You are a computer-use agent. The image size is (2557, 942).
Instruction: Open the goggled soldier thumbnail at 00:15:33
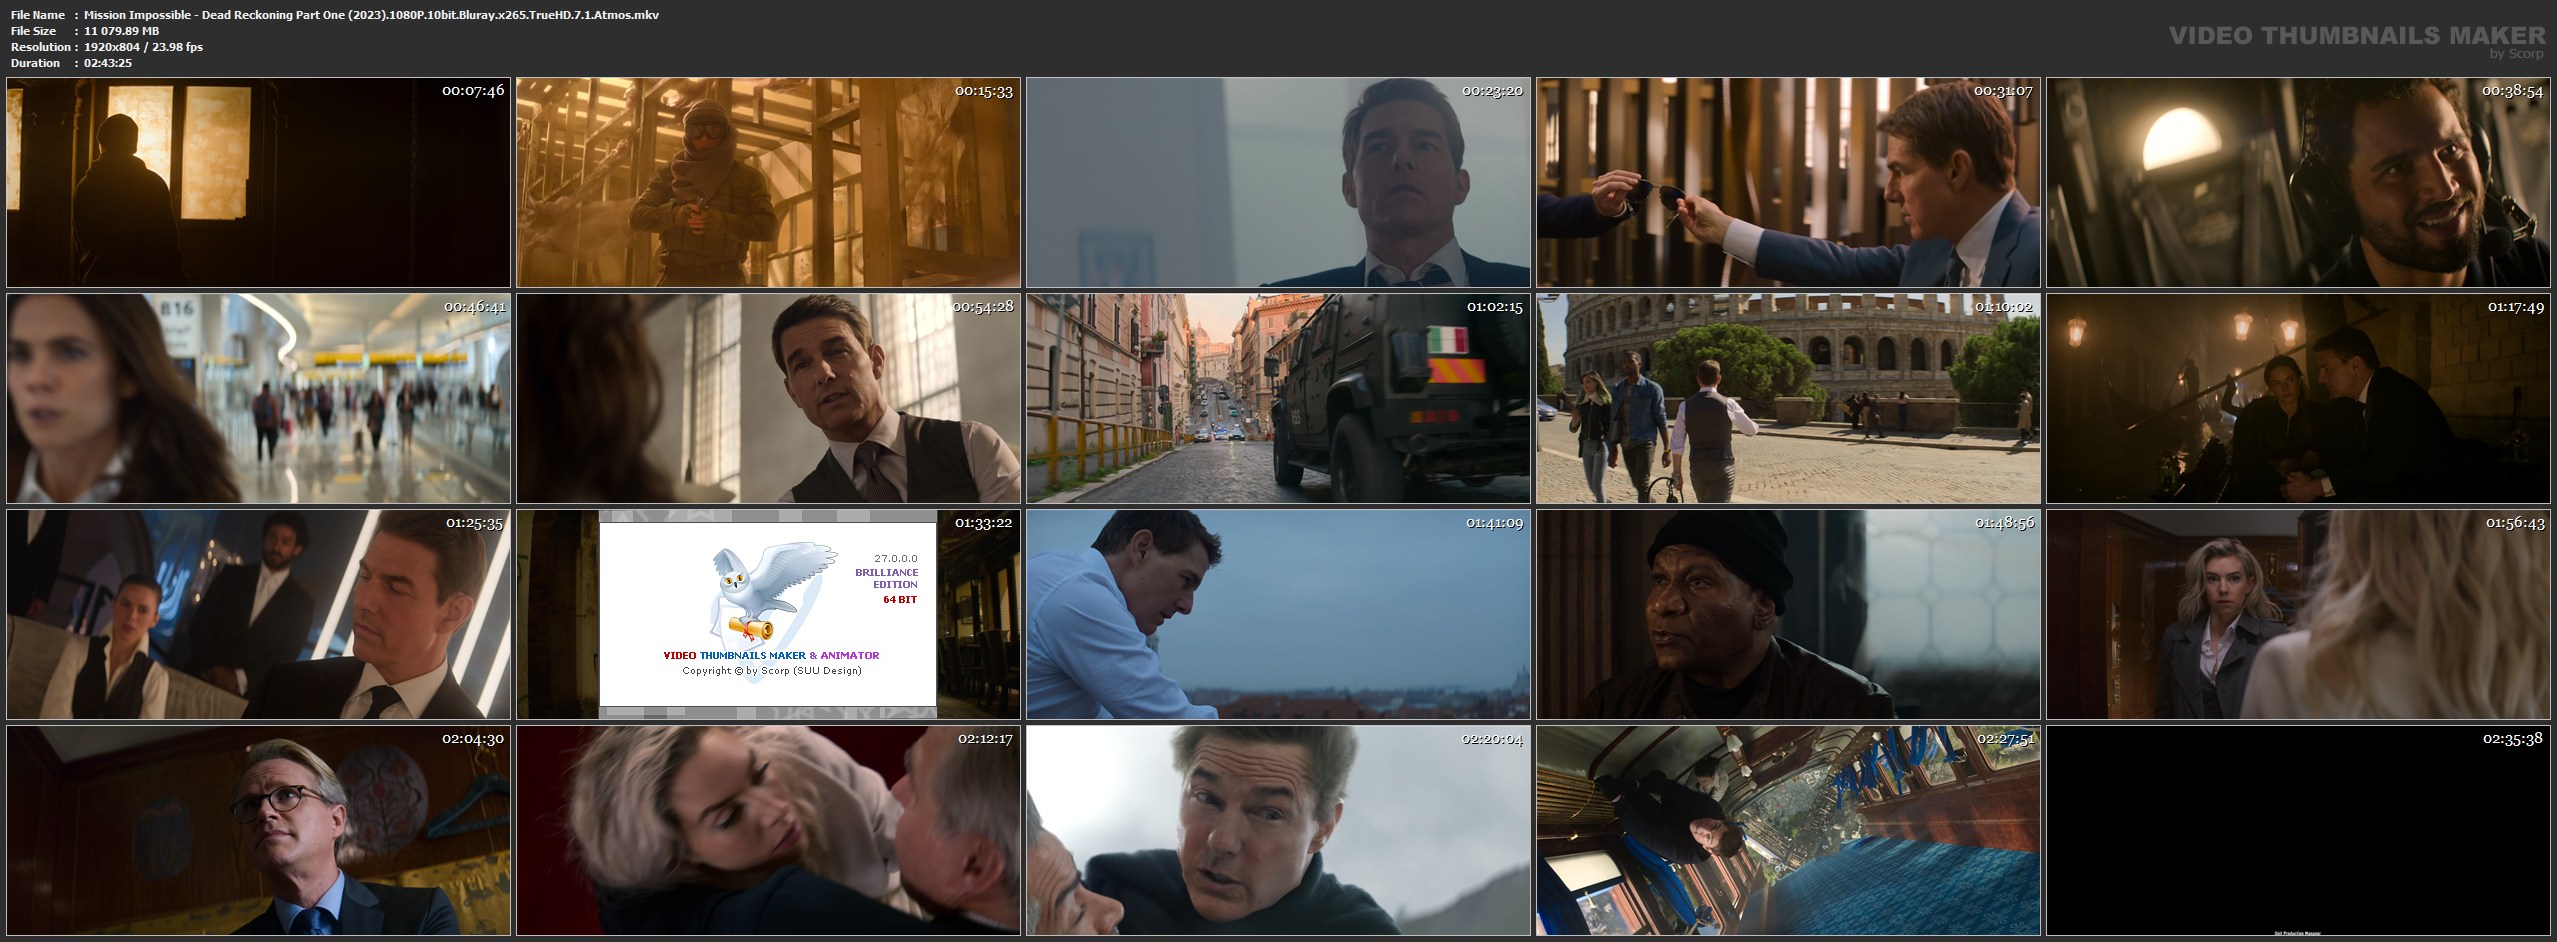(x=768, y=183)
